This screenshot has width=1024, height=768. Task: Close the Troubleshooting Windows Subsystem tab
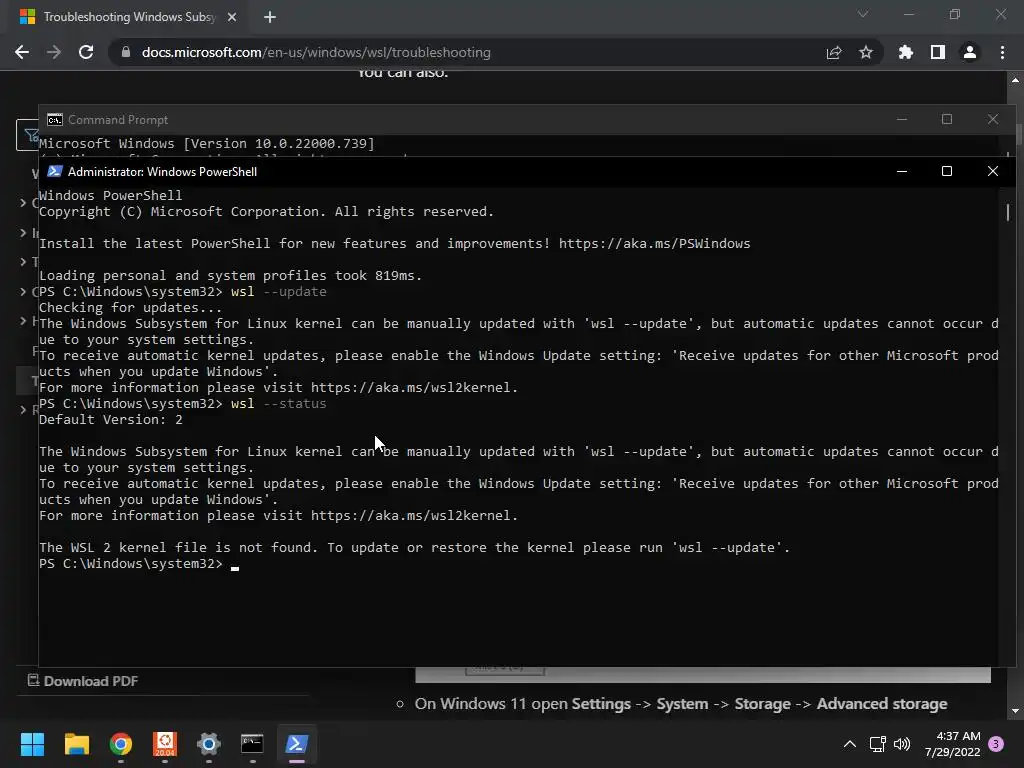tap(232, 17)
